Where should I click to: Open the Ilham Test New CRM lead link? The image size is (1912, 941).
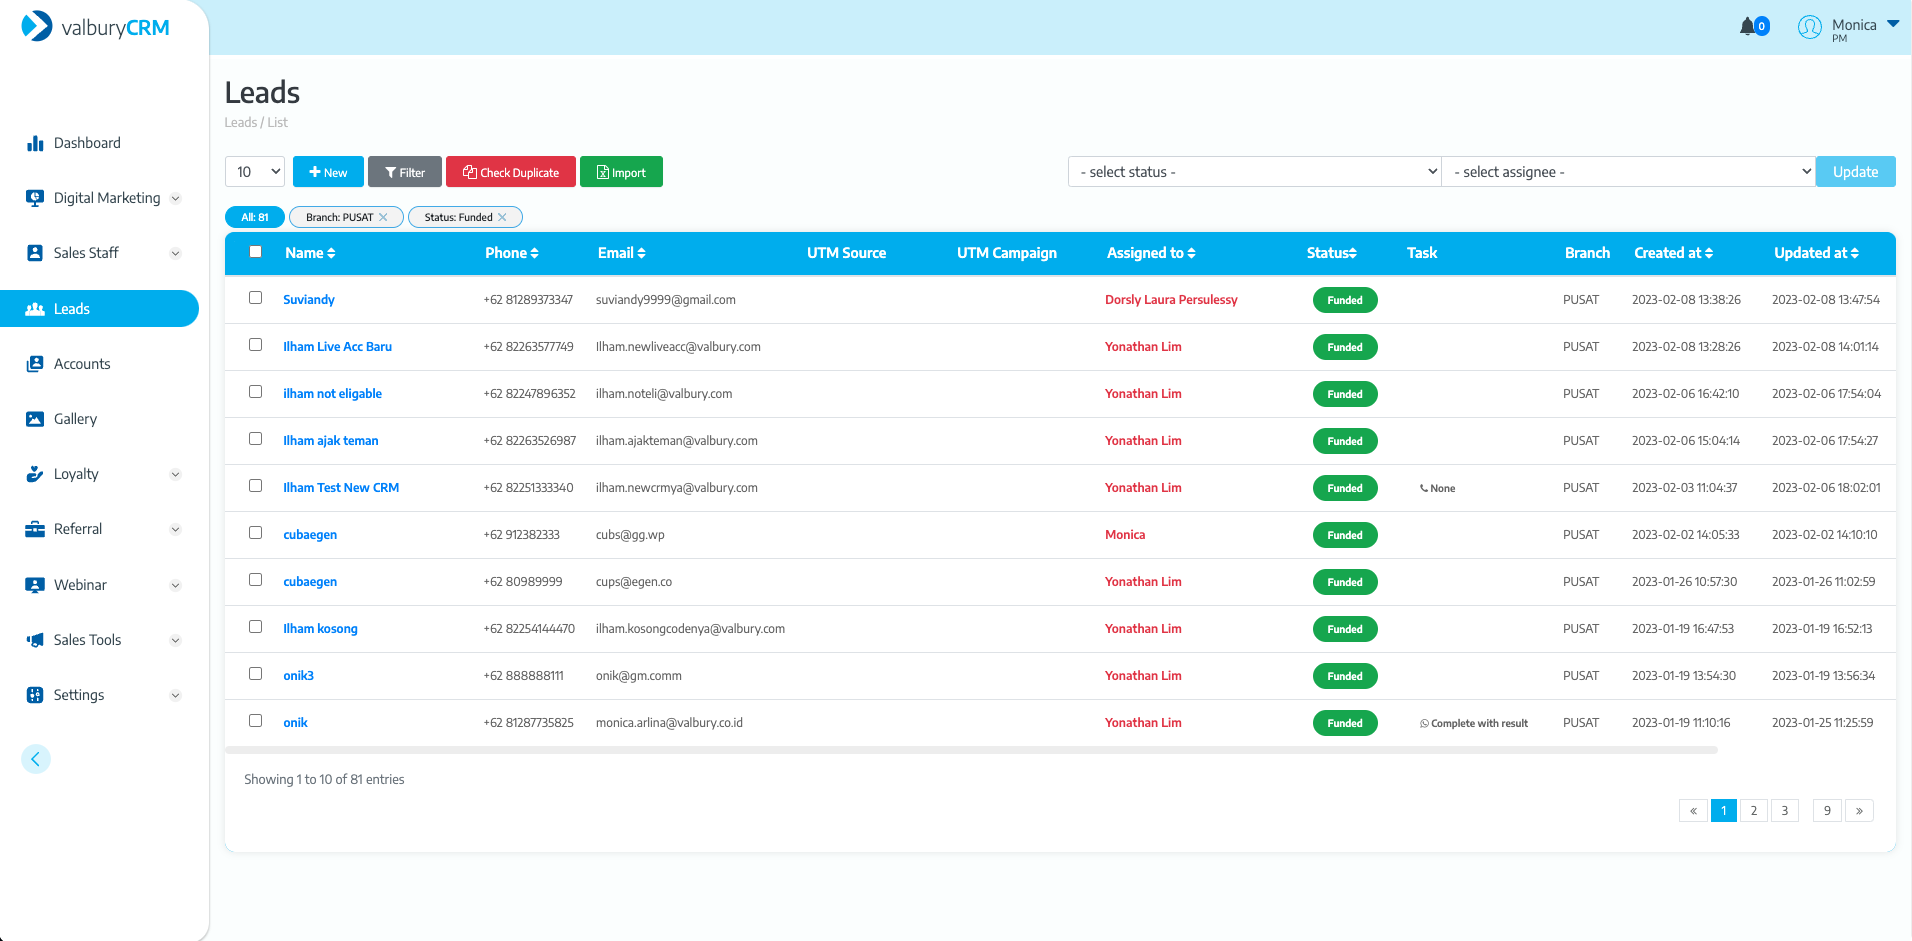click(x=341, y=488)
